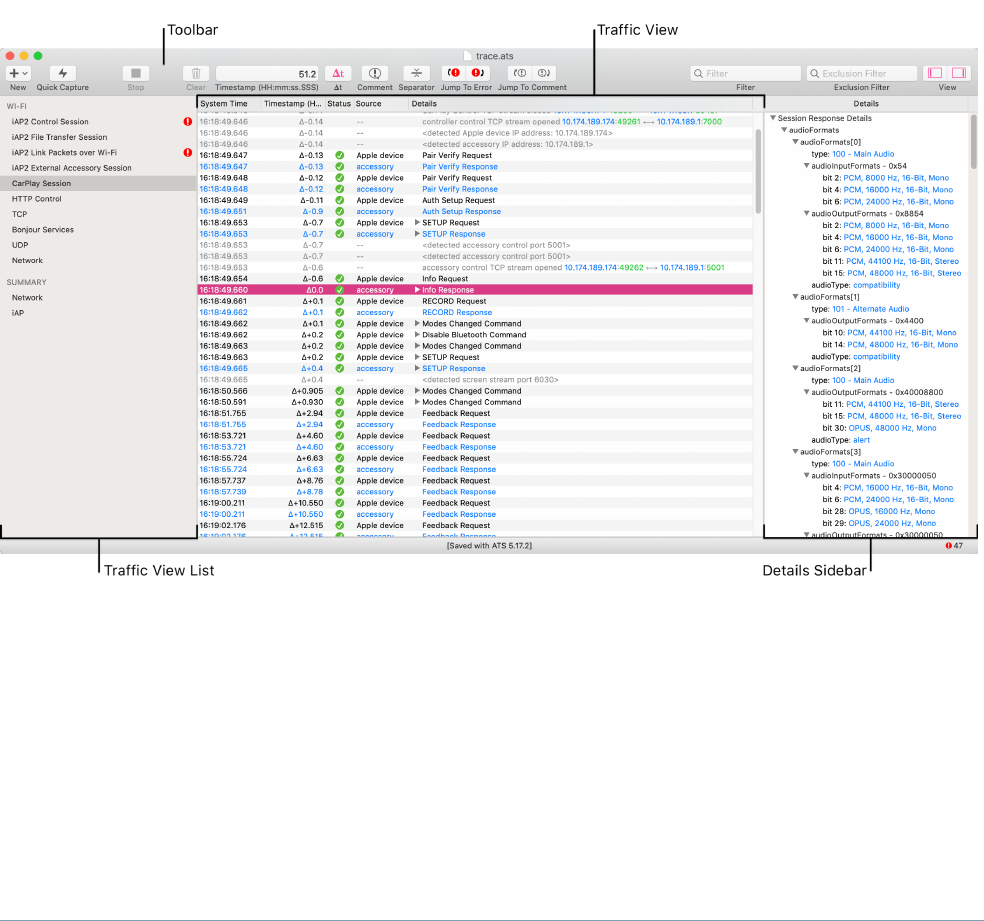Insert a Separator from the toolbar

pyautogui.click(x=416, y=73)
